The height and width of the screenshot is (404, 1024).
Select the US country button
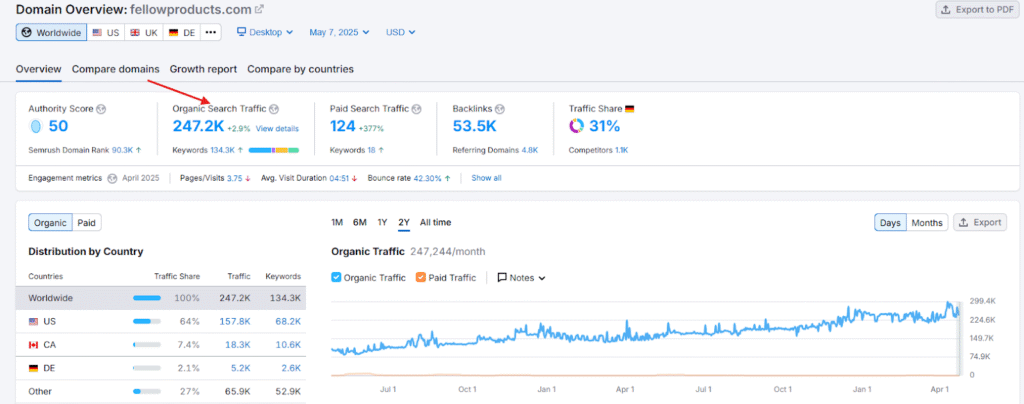(106, 33)
